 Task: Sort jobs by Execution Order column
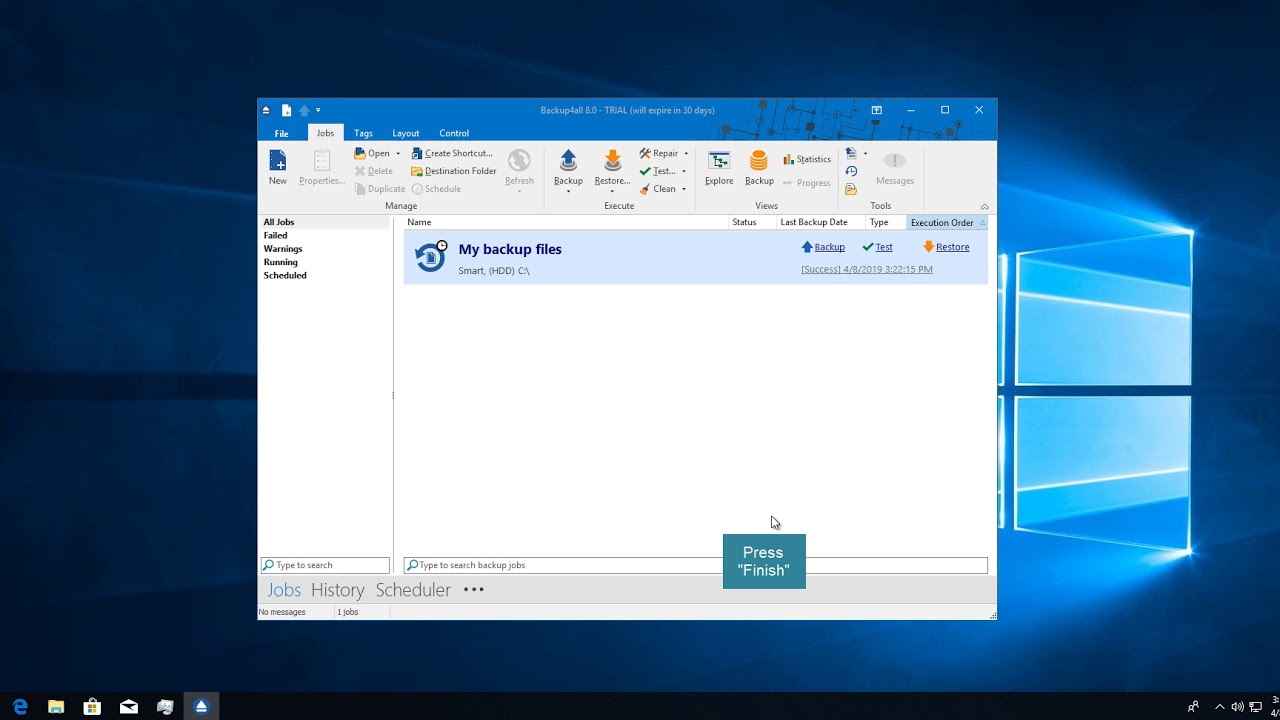point(943,222)
